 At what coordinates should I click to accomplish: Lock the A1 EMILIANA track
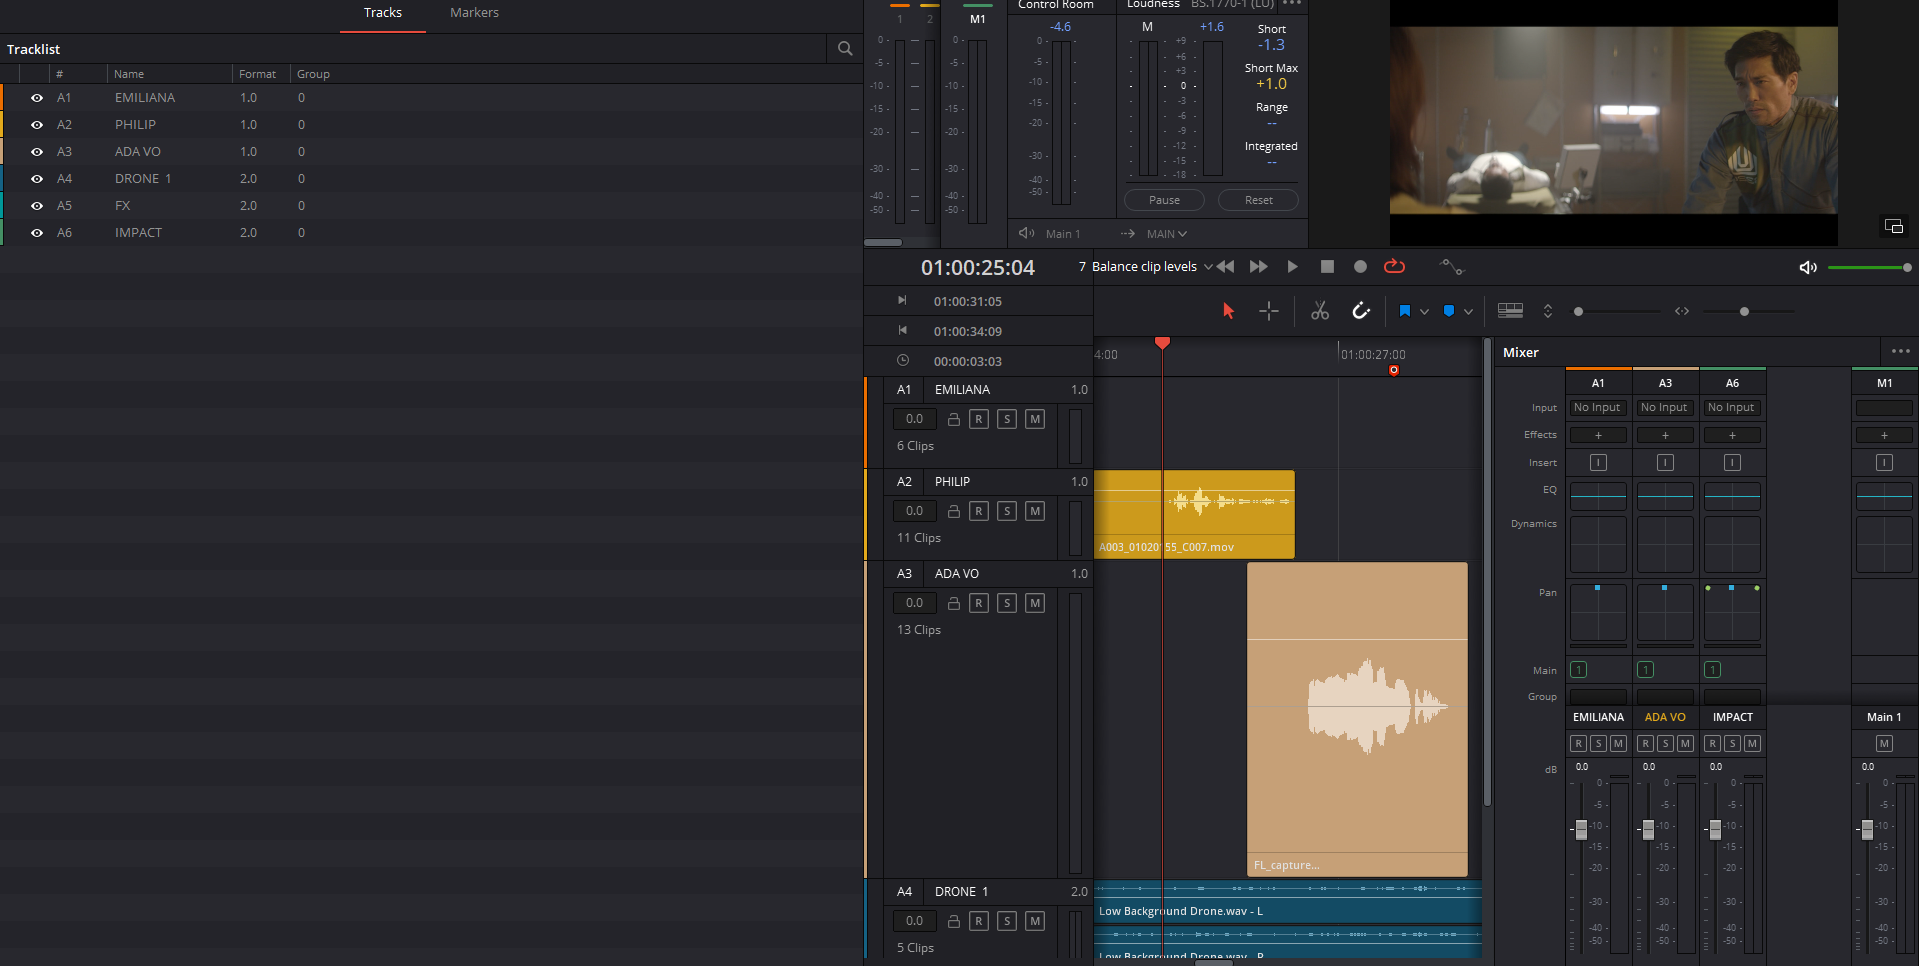954,419
